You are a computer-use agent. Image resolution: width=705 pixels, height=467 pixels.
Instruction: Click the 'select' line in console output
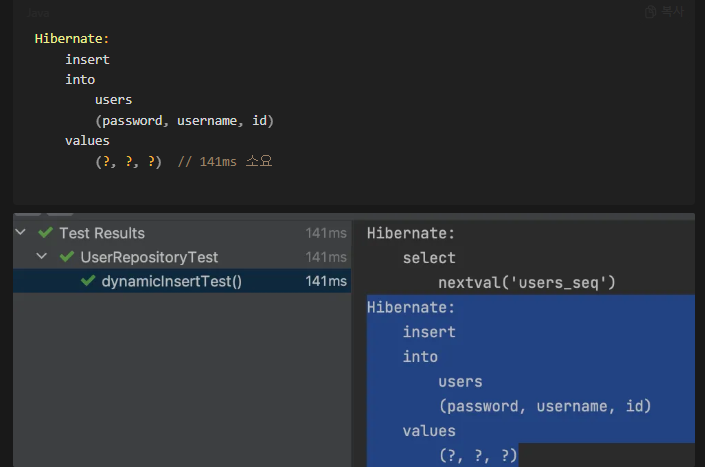pyautogui.click(x=429, y=258)
